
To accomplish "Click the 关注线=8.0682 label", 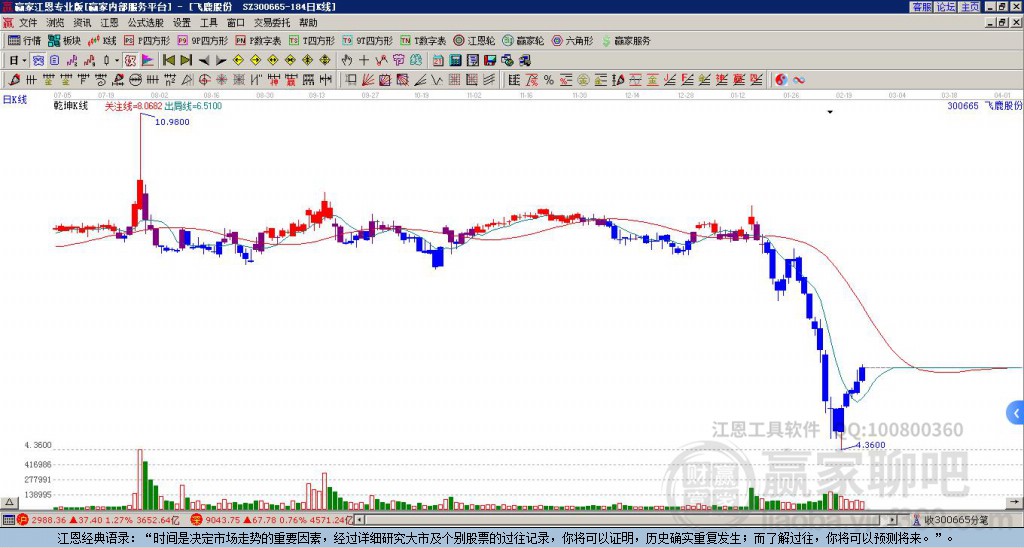I will [134, 106].
